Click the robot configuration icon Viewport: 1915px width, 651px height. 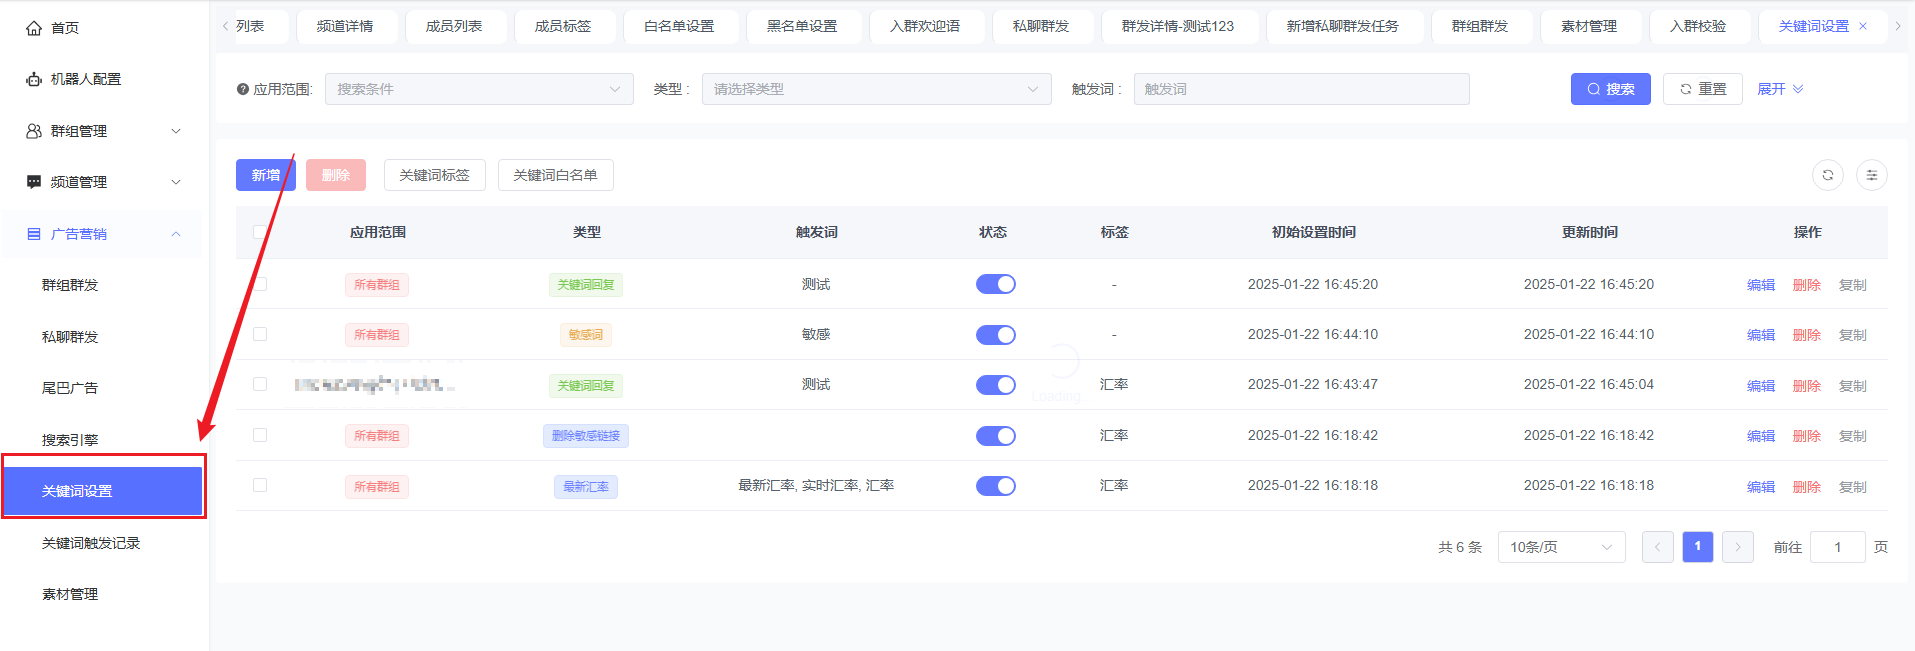(34, 79)
